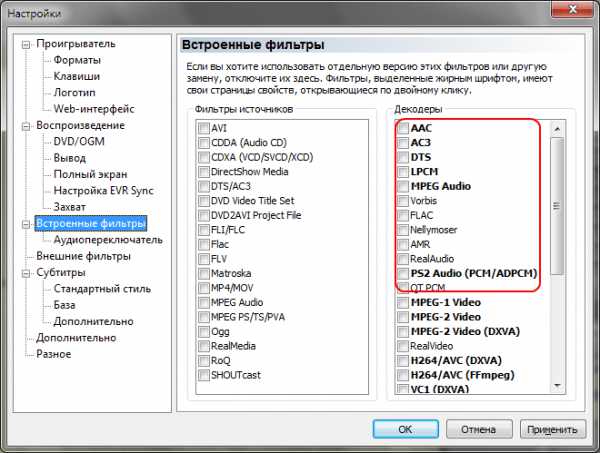Screen dimensions: 600x453
Task: Toggle CDDA (Audio CD) source filter
Action: click(204, 143)
